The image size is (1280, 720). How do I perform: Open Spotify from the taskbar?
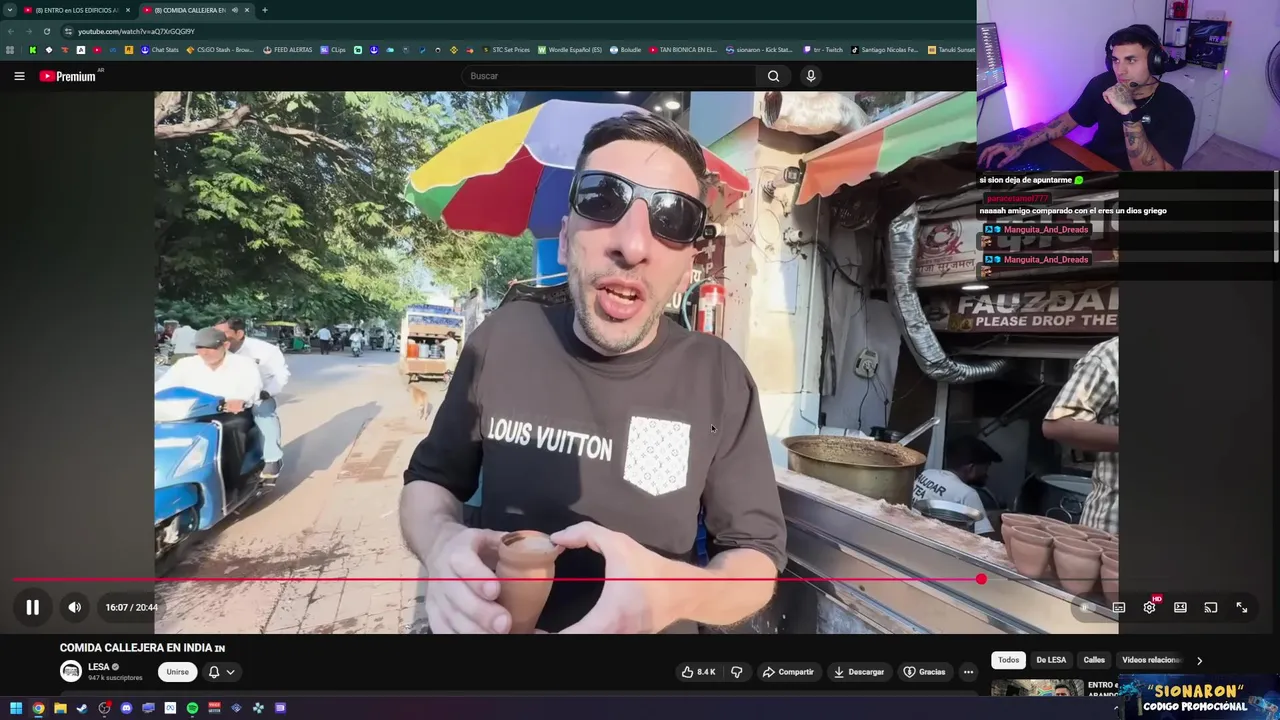pos(192,708)
